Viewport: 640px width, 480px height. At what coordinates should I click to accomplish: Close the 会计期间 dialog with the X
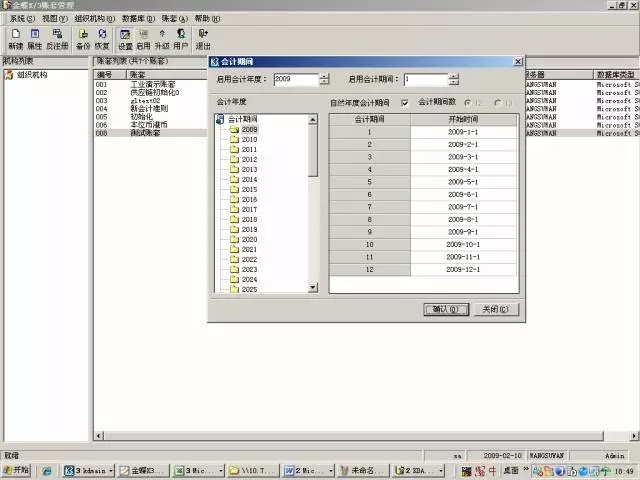pos(518,62)
